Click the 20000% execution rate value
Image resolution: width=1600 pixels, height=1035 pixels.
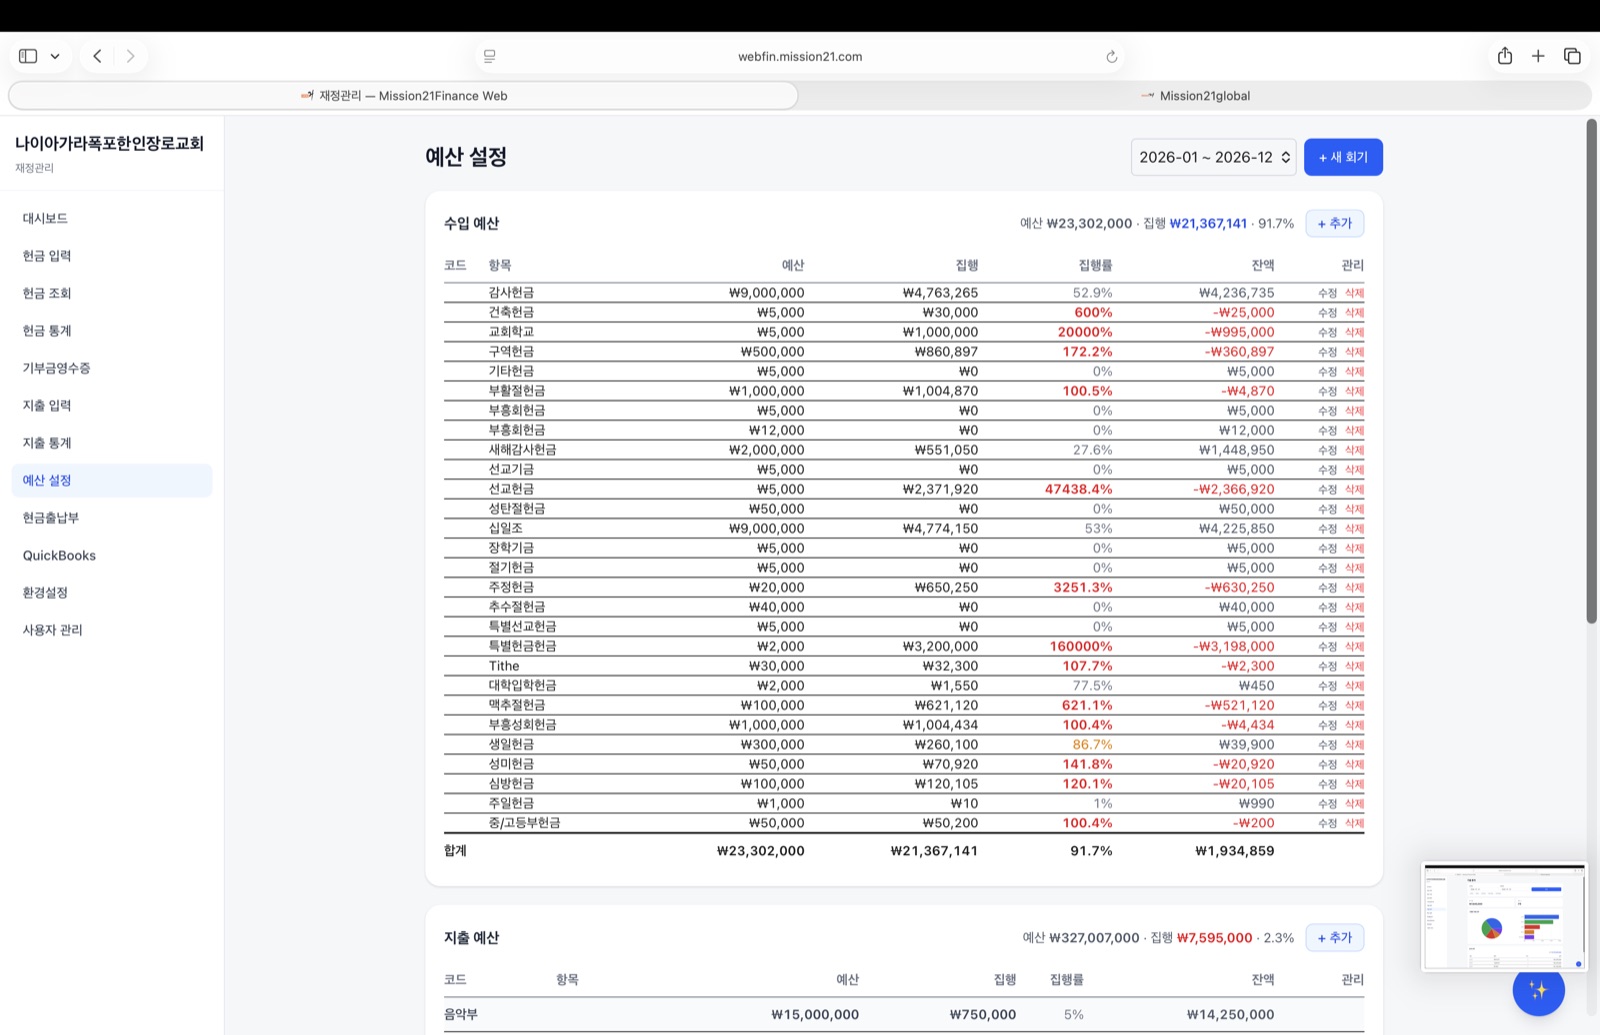pyautogui.click(x=1085, y=332)
